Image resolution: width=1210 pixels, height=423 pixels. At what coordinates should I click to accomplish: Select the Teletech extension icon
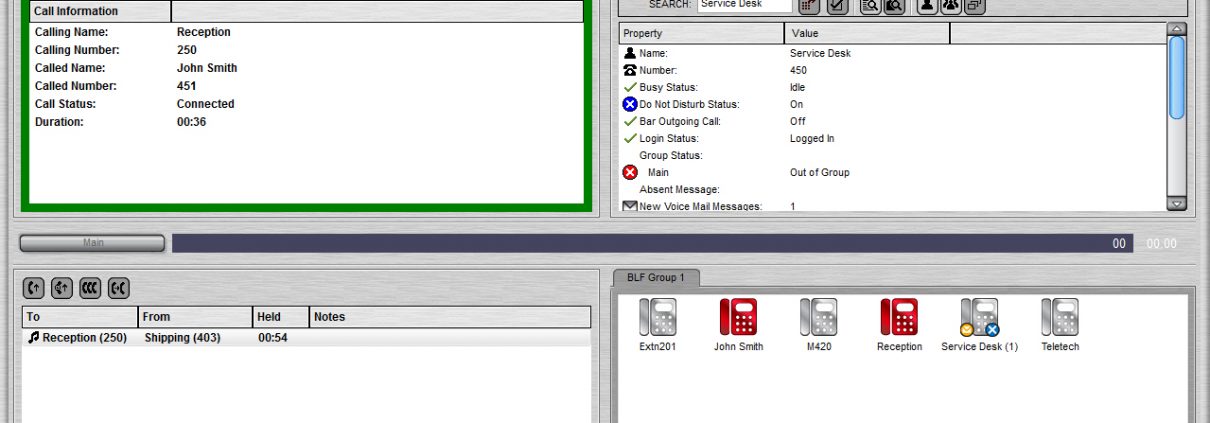click(x=1060, y=318)
